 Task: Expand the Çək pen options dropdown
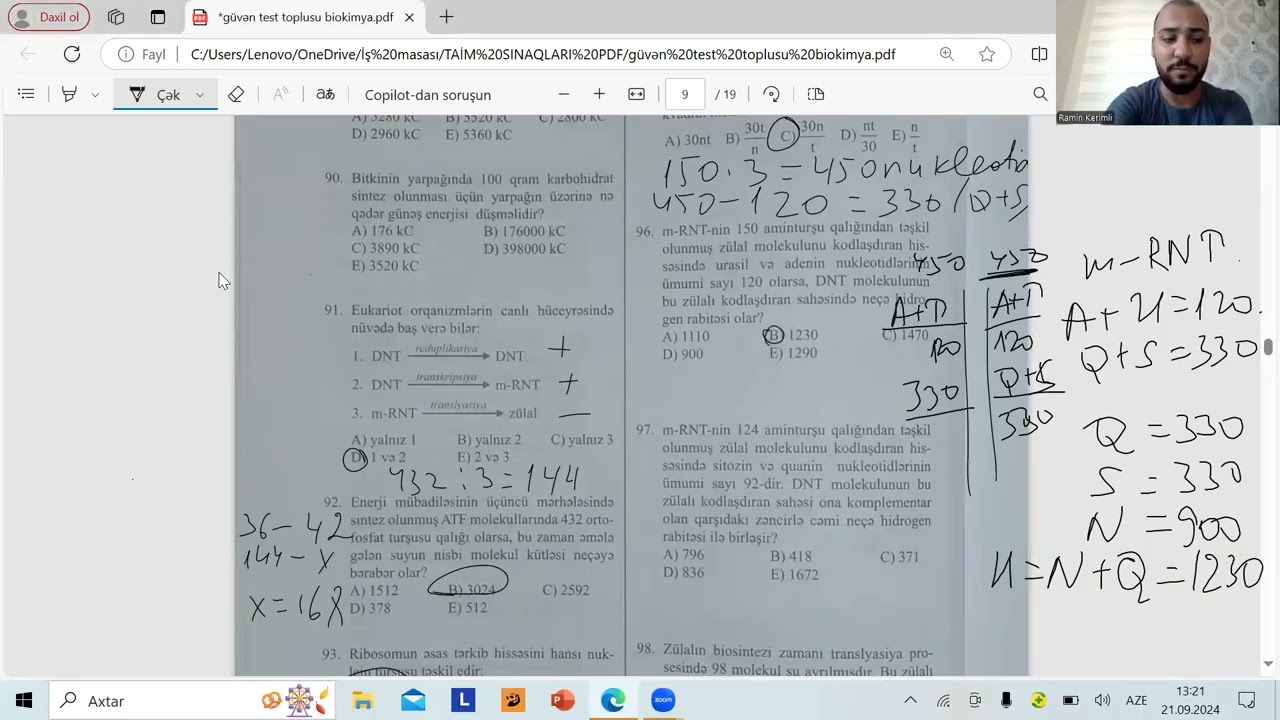pyautogui.click(x=200, y=94)
